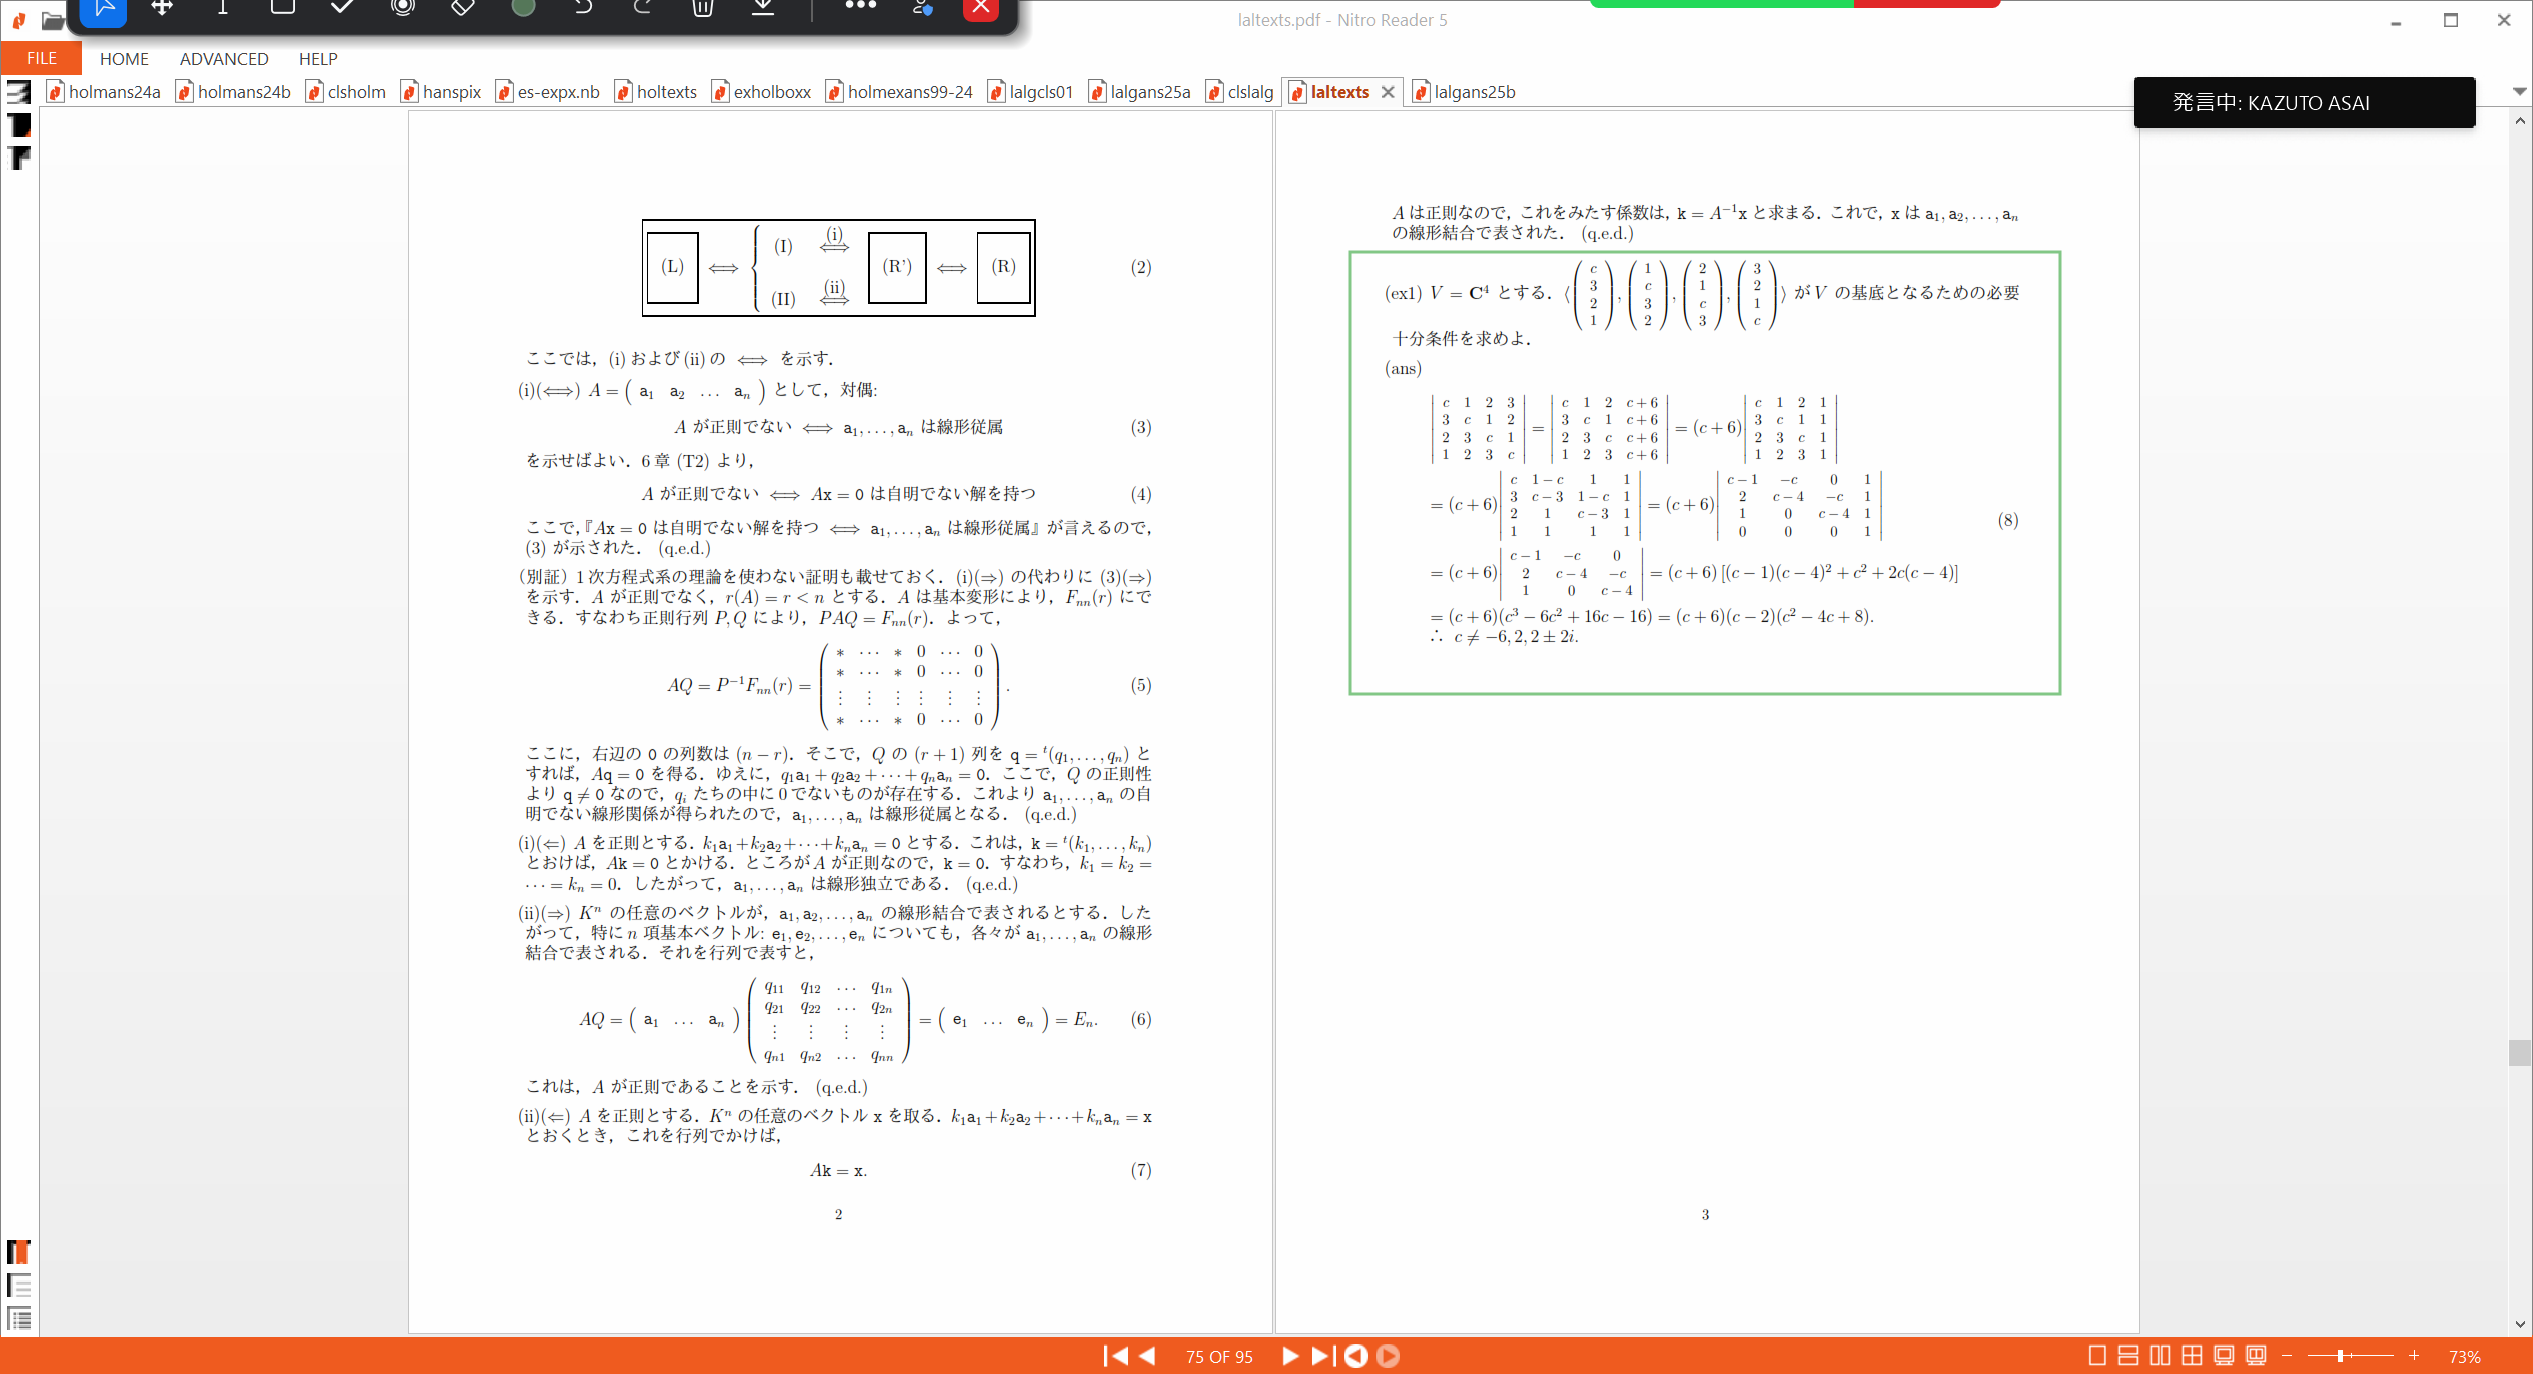
Task: Go to the first page
Action: [1115, 1356]
